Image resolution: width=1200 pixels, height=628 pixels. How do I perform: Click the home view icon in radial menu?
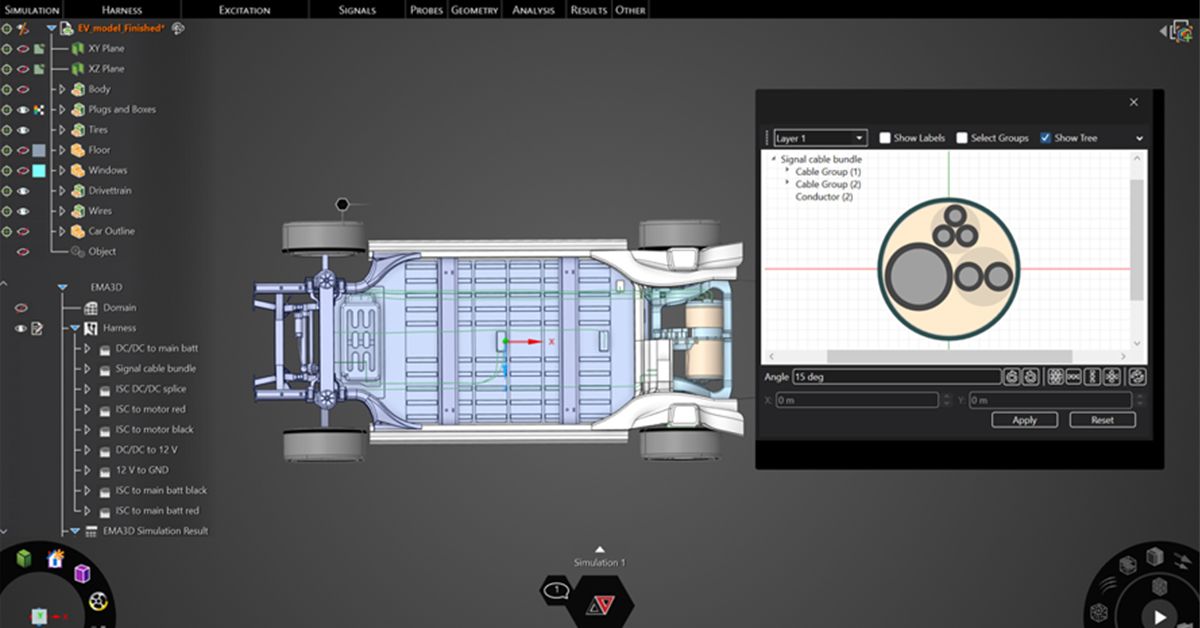pos(55,559)
